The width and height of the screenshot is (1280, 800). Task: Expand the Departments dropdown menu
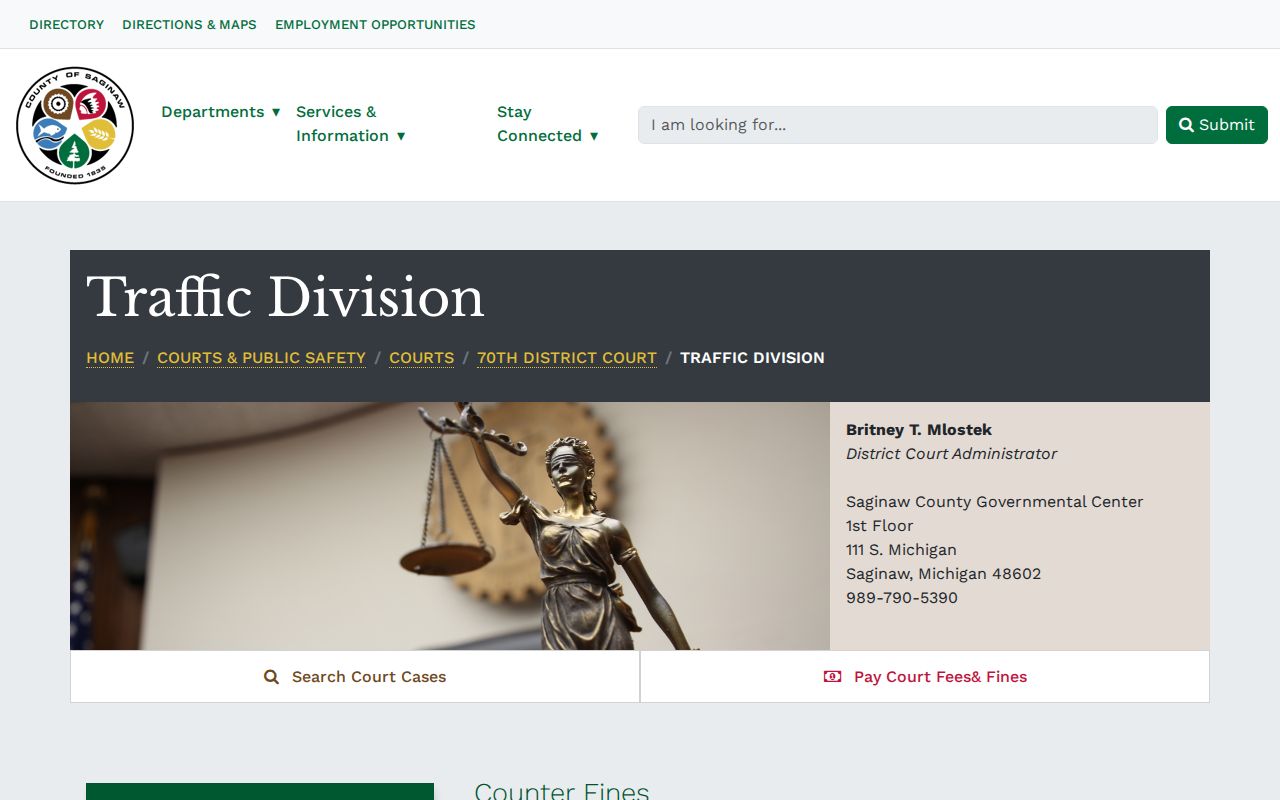(x=221, y=112)
